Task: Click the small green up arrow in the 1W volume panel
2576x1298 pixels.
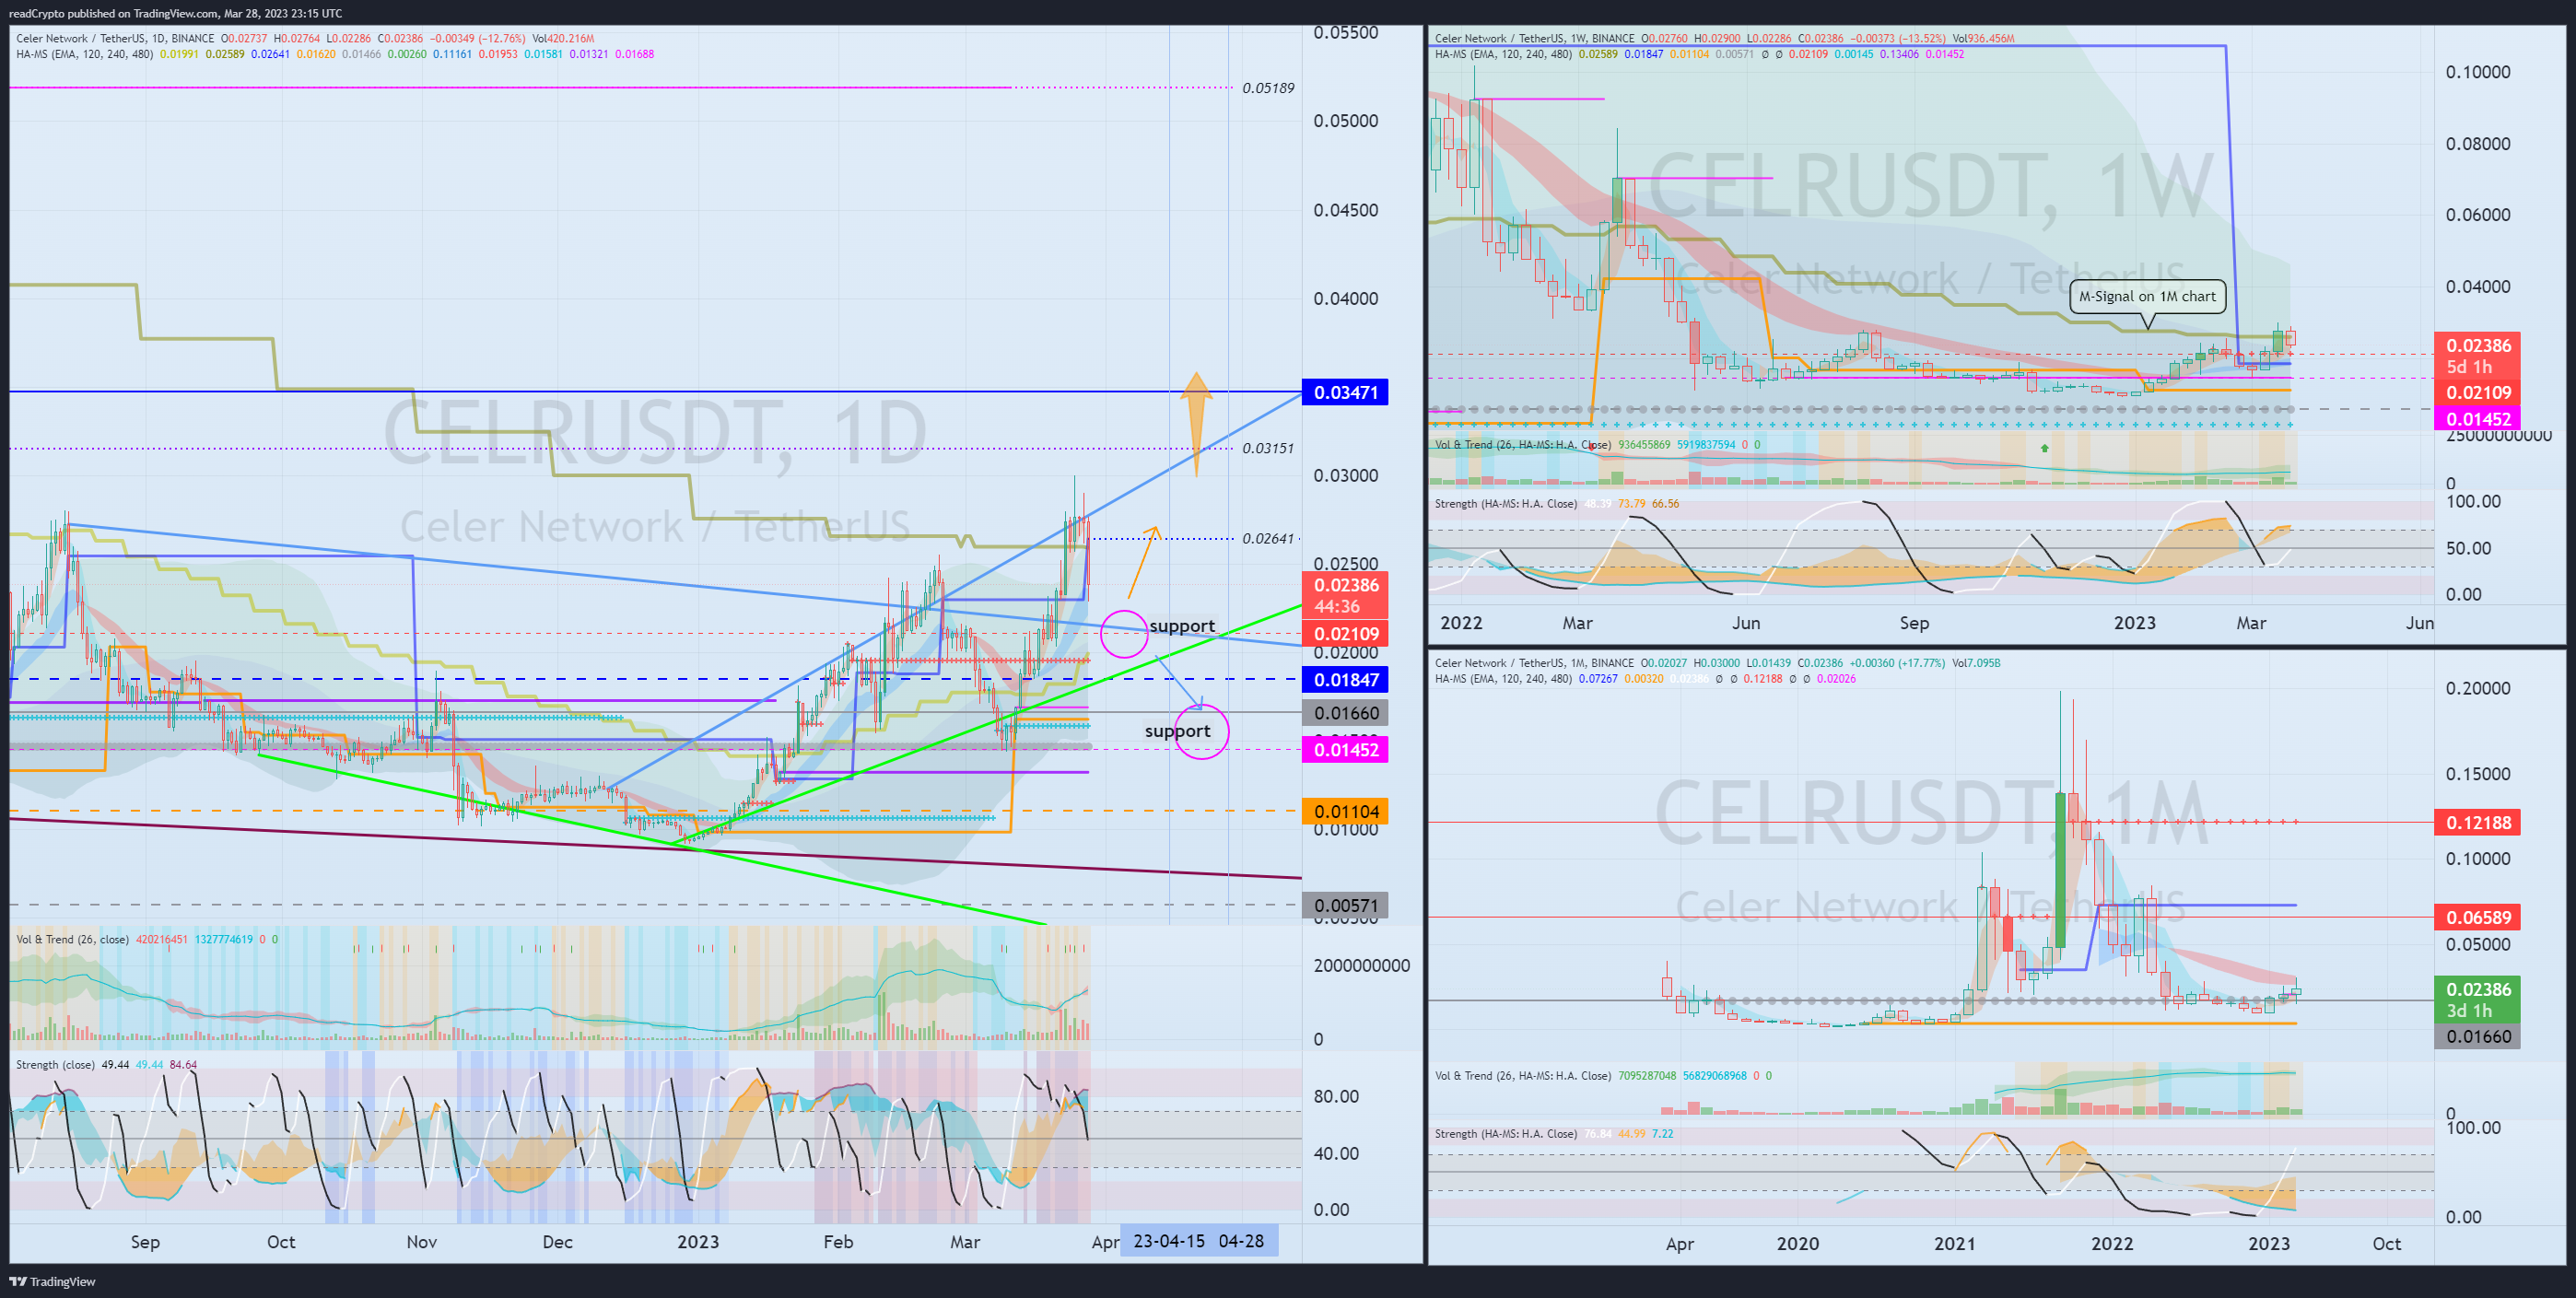Action: 2045,448
